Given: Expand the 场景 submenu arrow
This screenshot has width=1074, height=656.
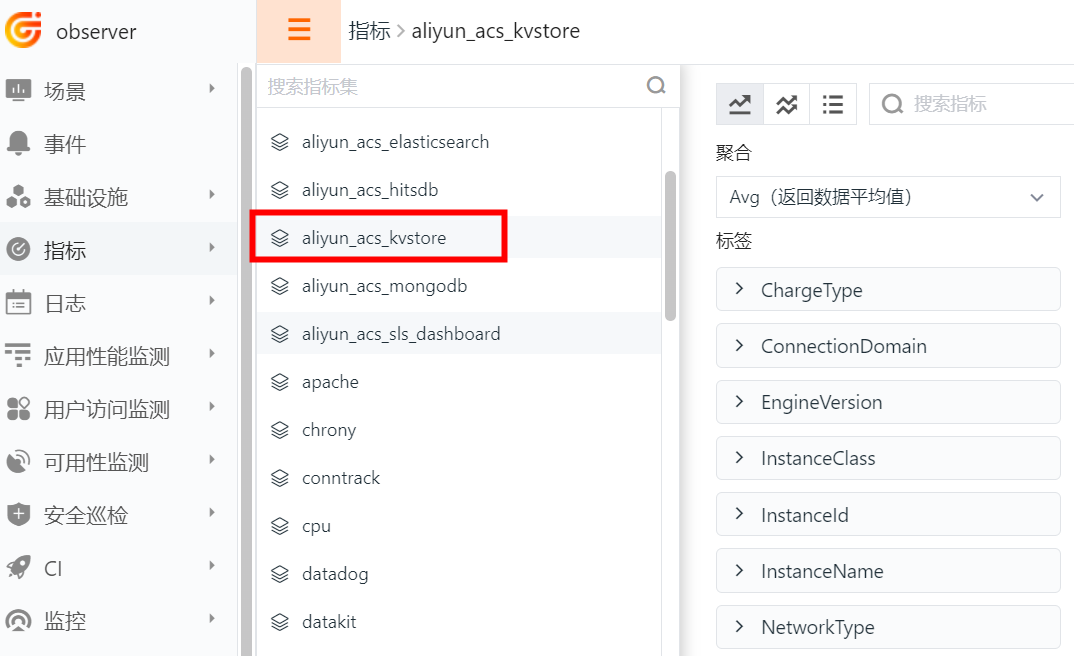Looking at the screenshot, I should (x=212, y=88).
